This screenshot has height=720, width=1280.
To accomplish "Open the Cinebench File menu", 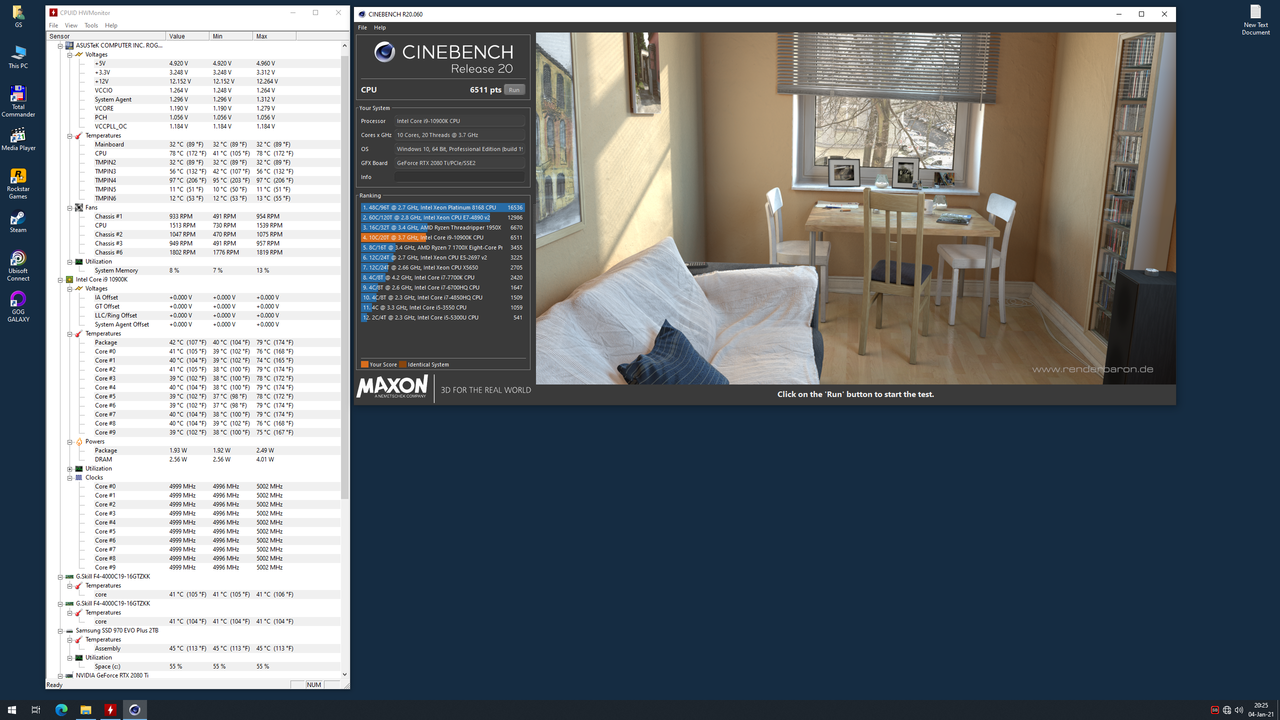I will pos(363,27).
